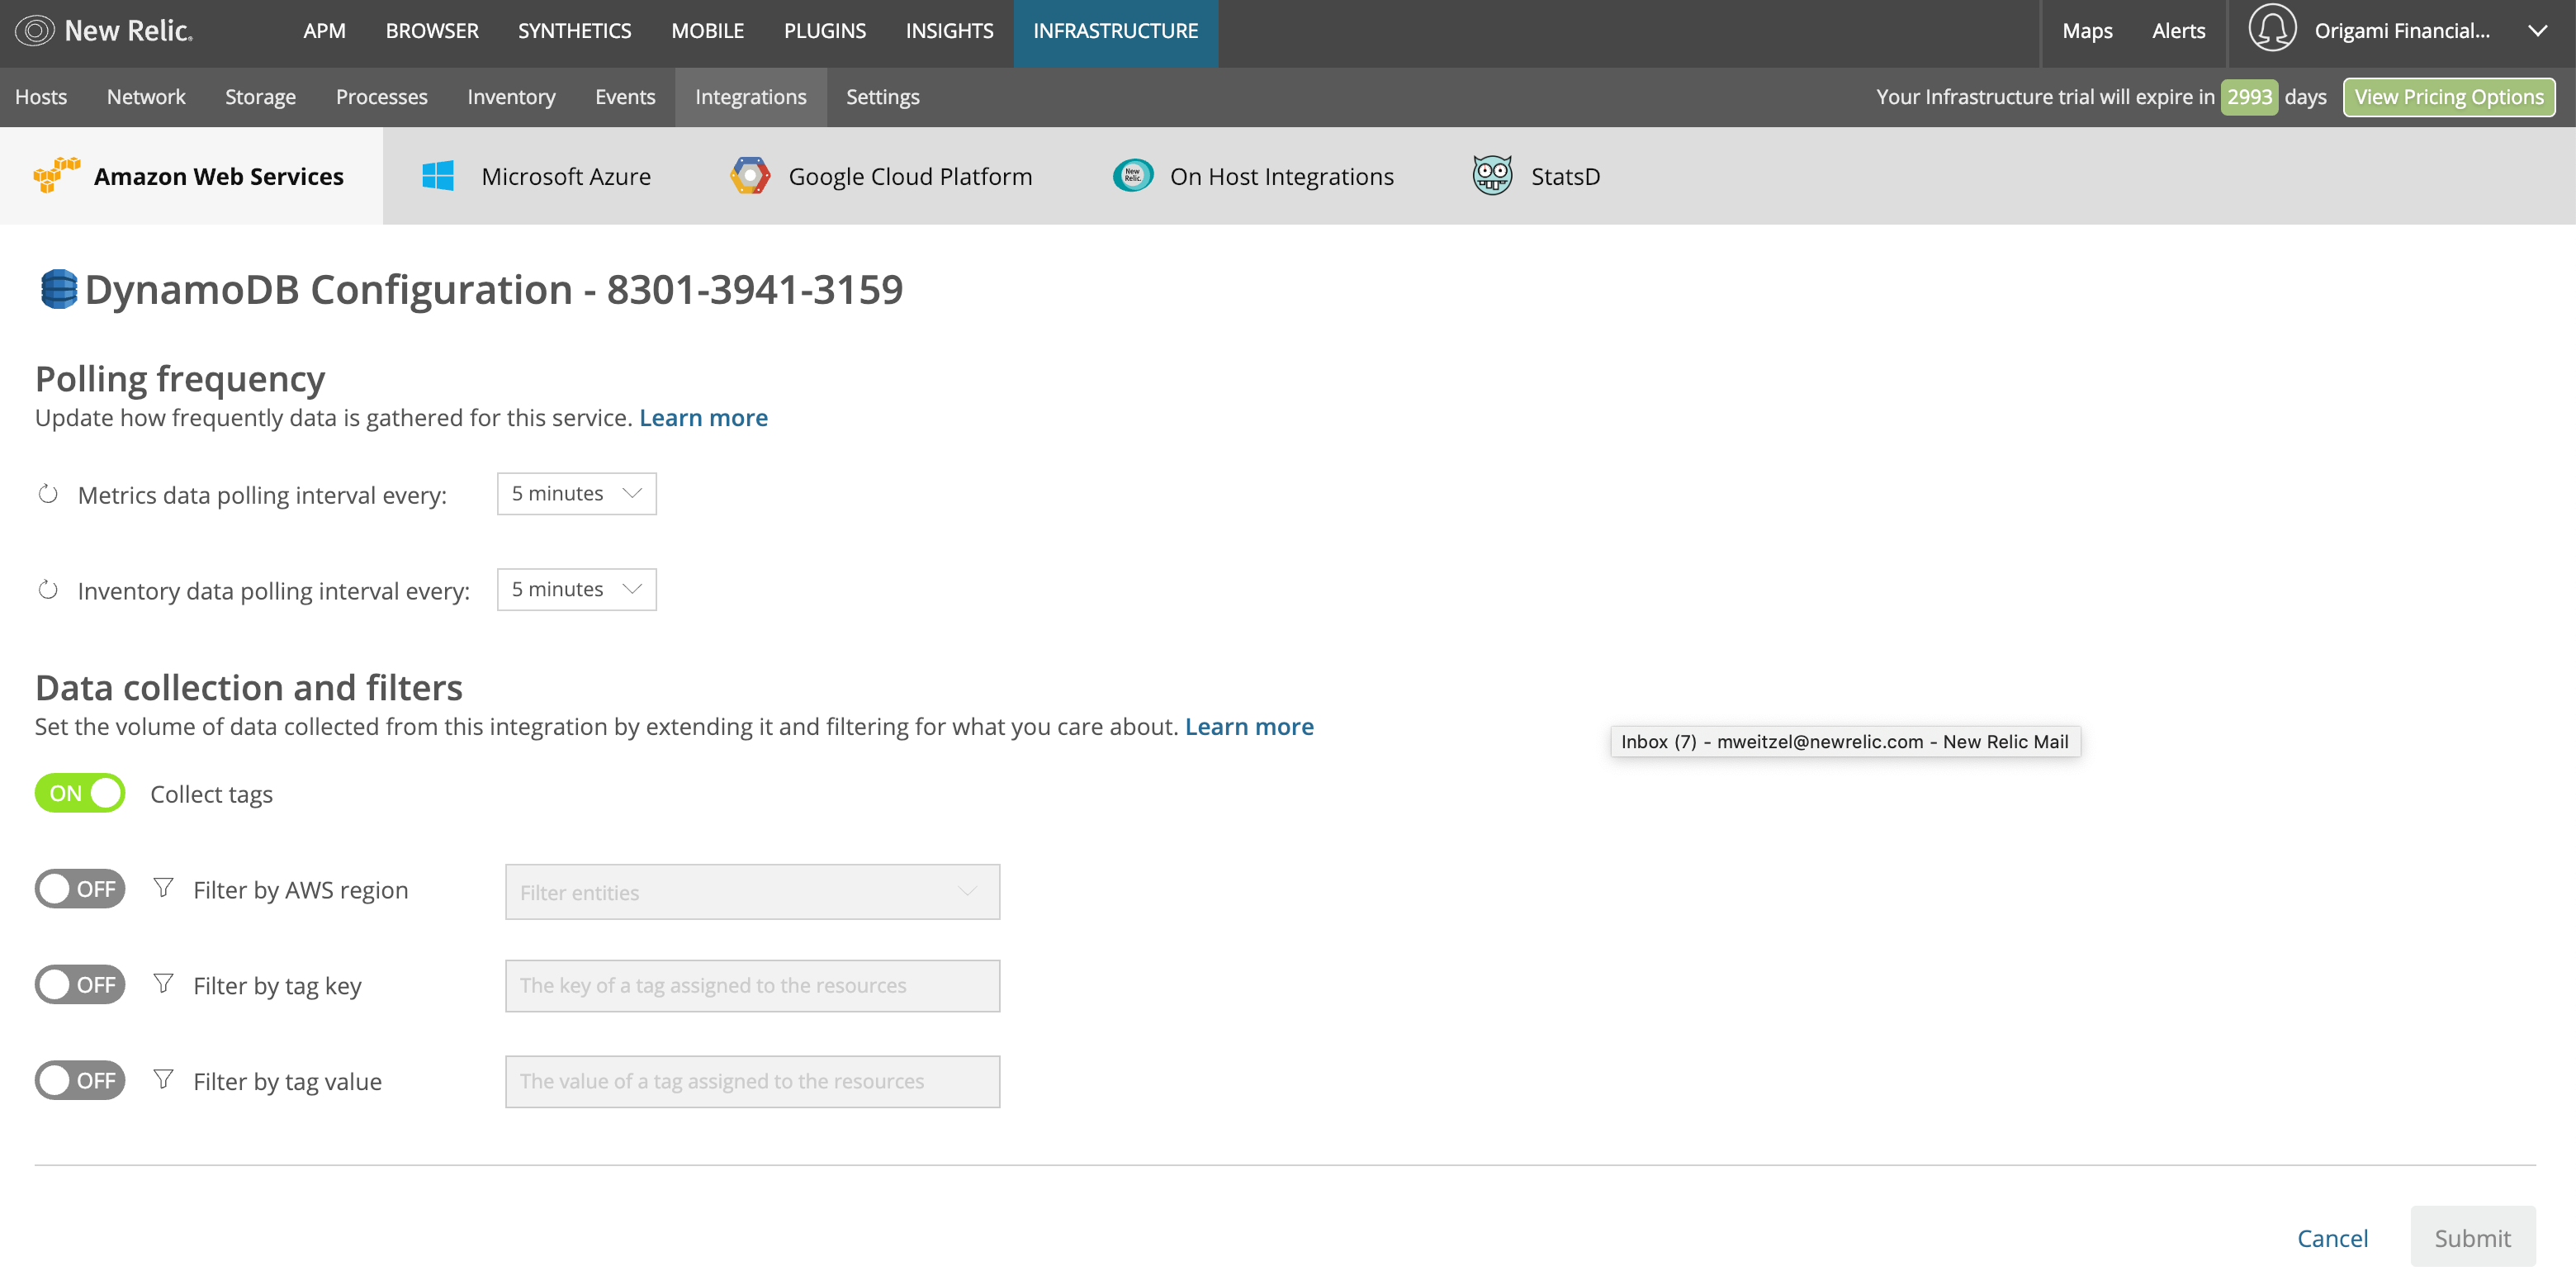The width and height of the screenshot is (2576, 1285).
Task: Click the Cancel link
Action: click(x=2332, y=1238)
